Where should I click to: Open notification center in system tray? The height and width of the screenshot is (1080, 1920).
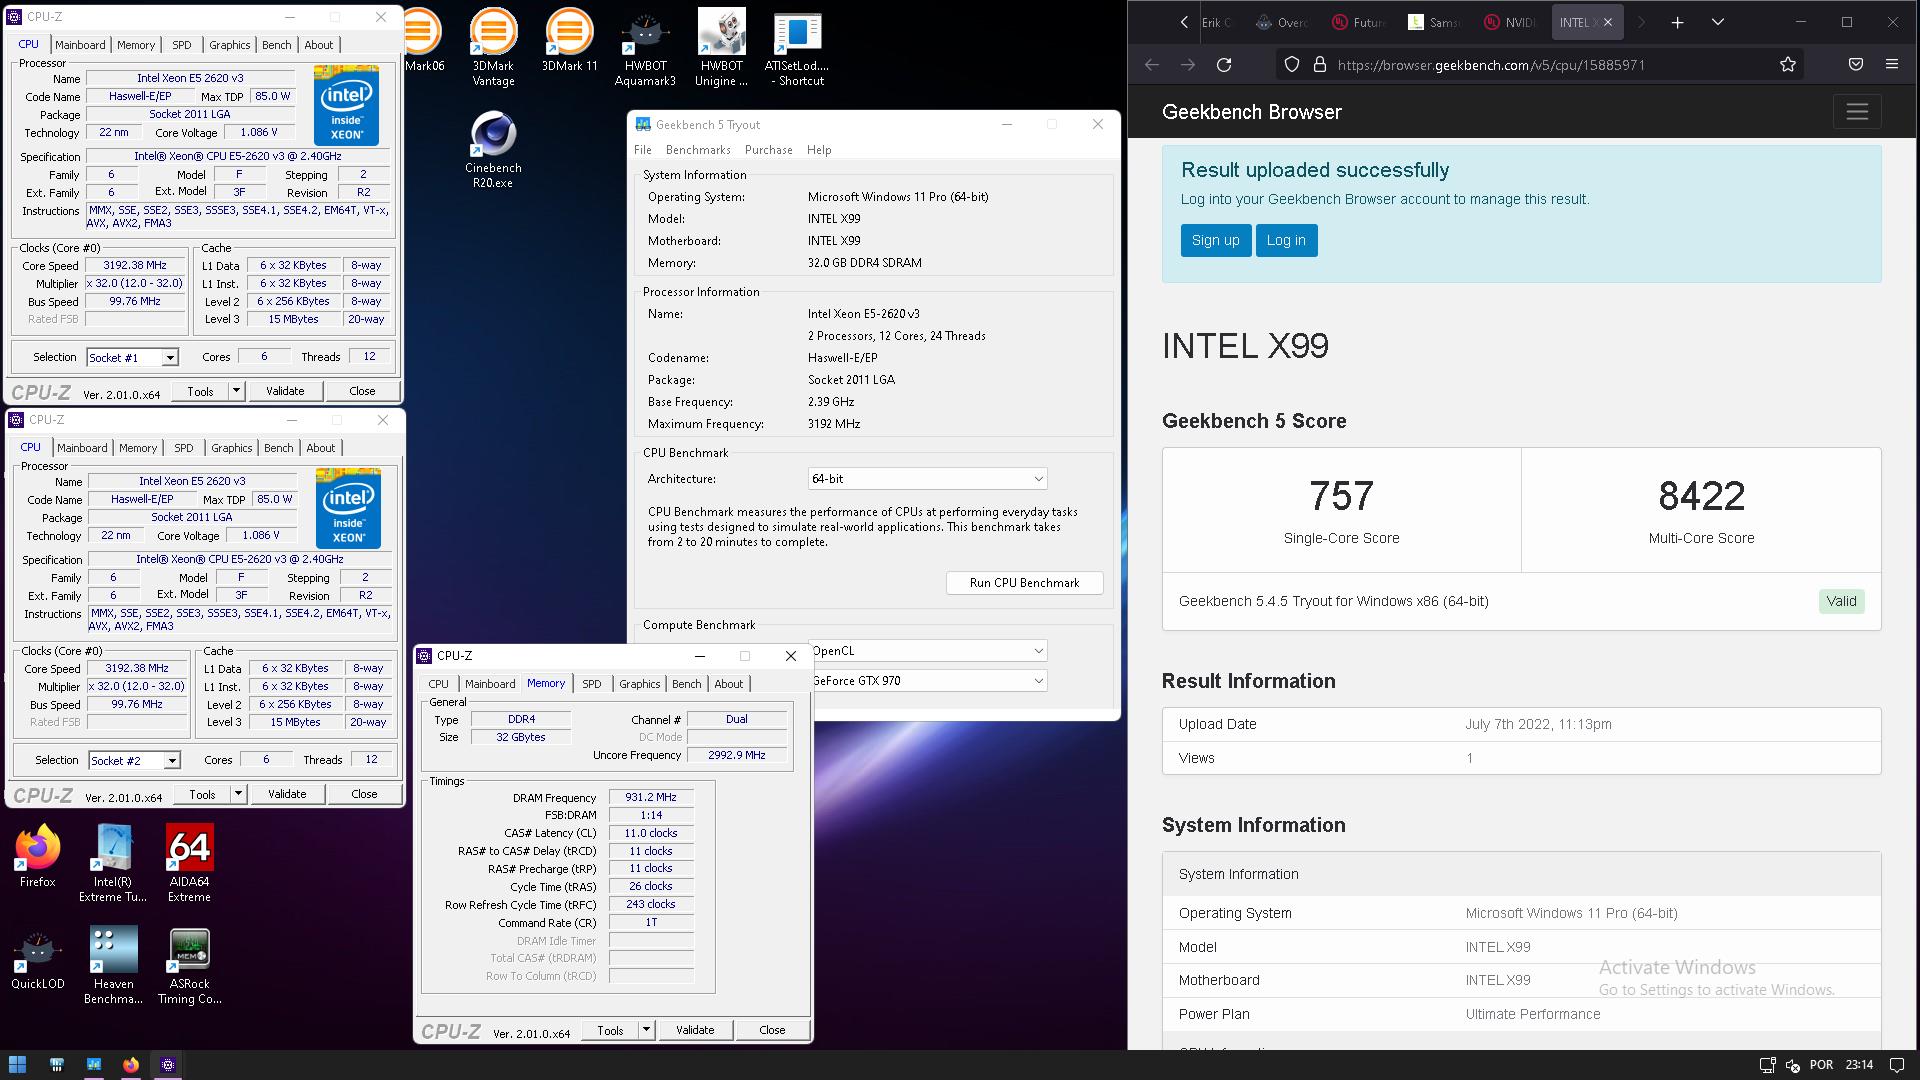click(1897, 1065)
